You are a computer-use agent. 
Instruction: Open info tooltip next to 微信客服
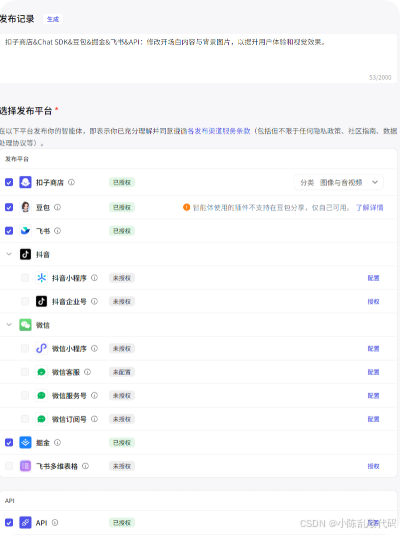coord(87,372)
